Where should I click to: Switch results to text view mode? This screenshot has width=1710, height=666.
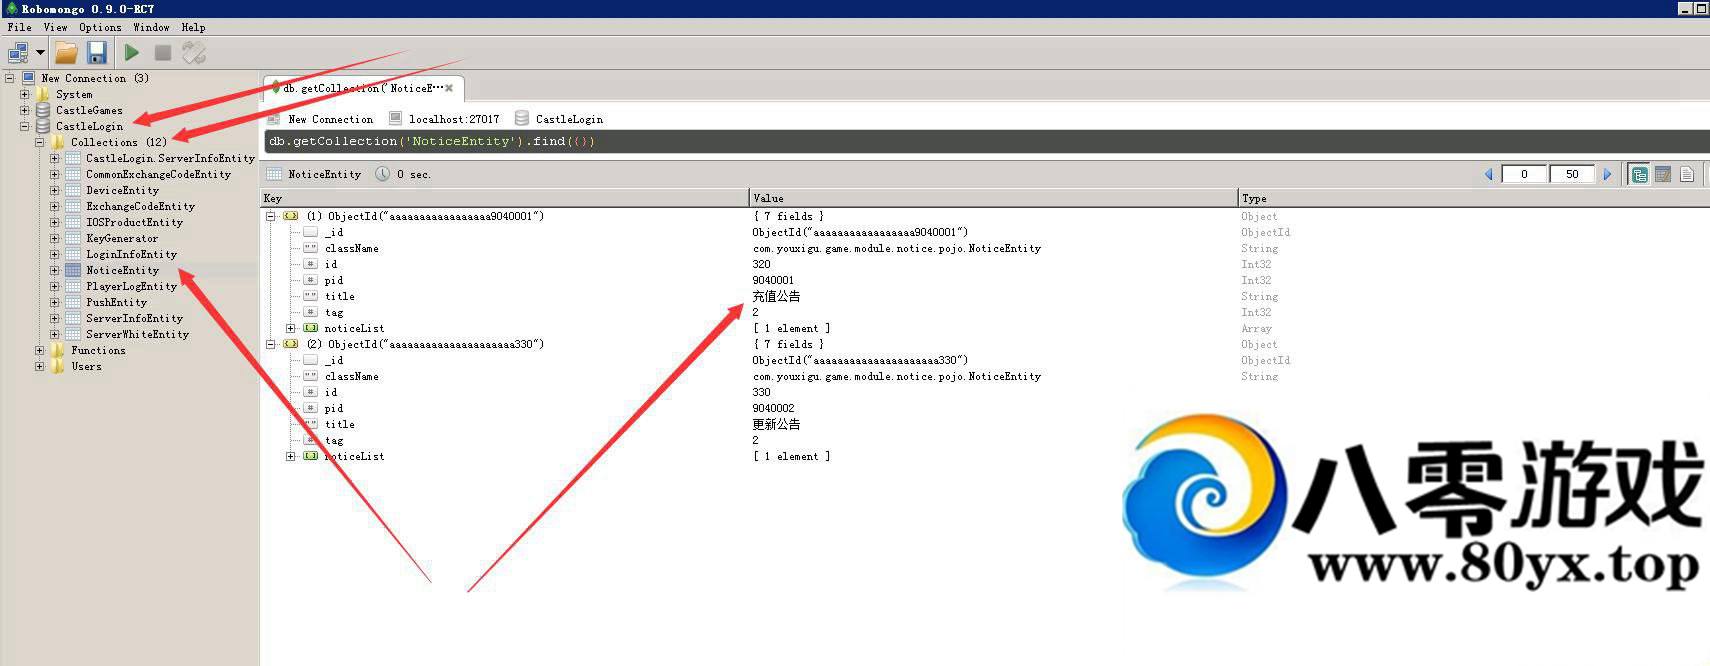pos(1687,174)
